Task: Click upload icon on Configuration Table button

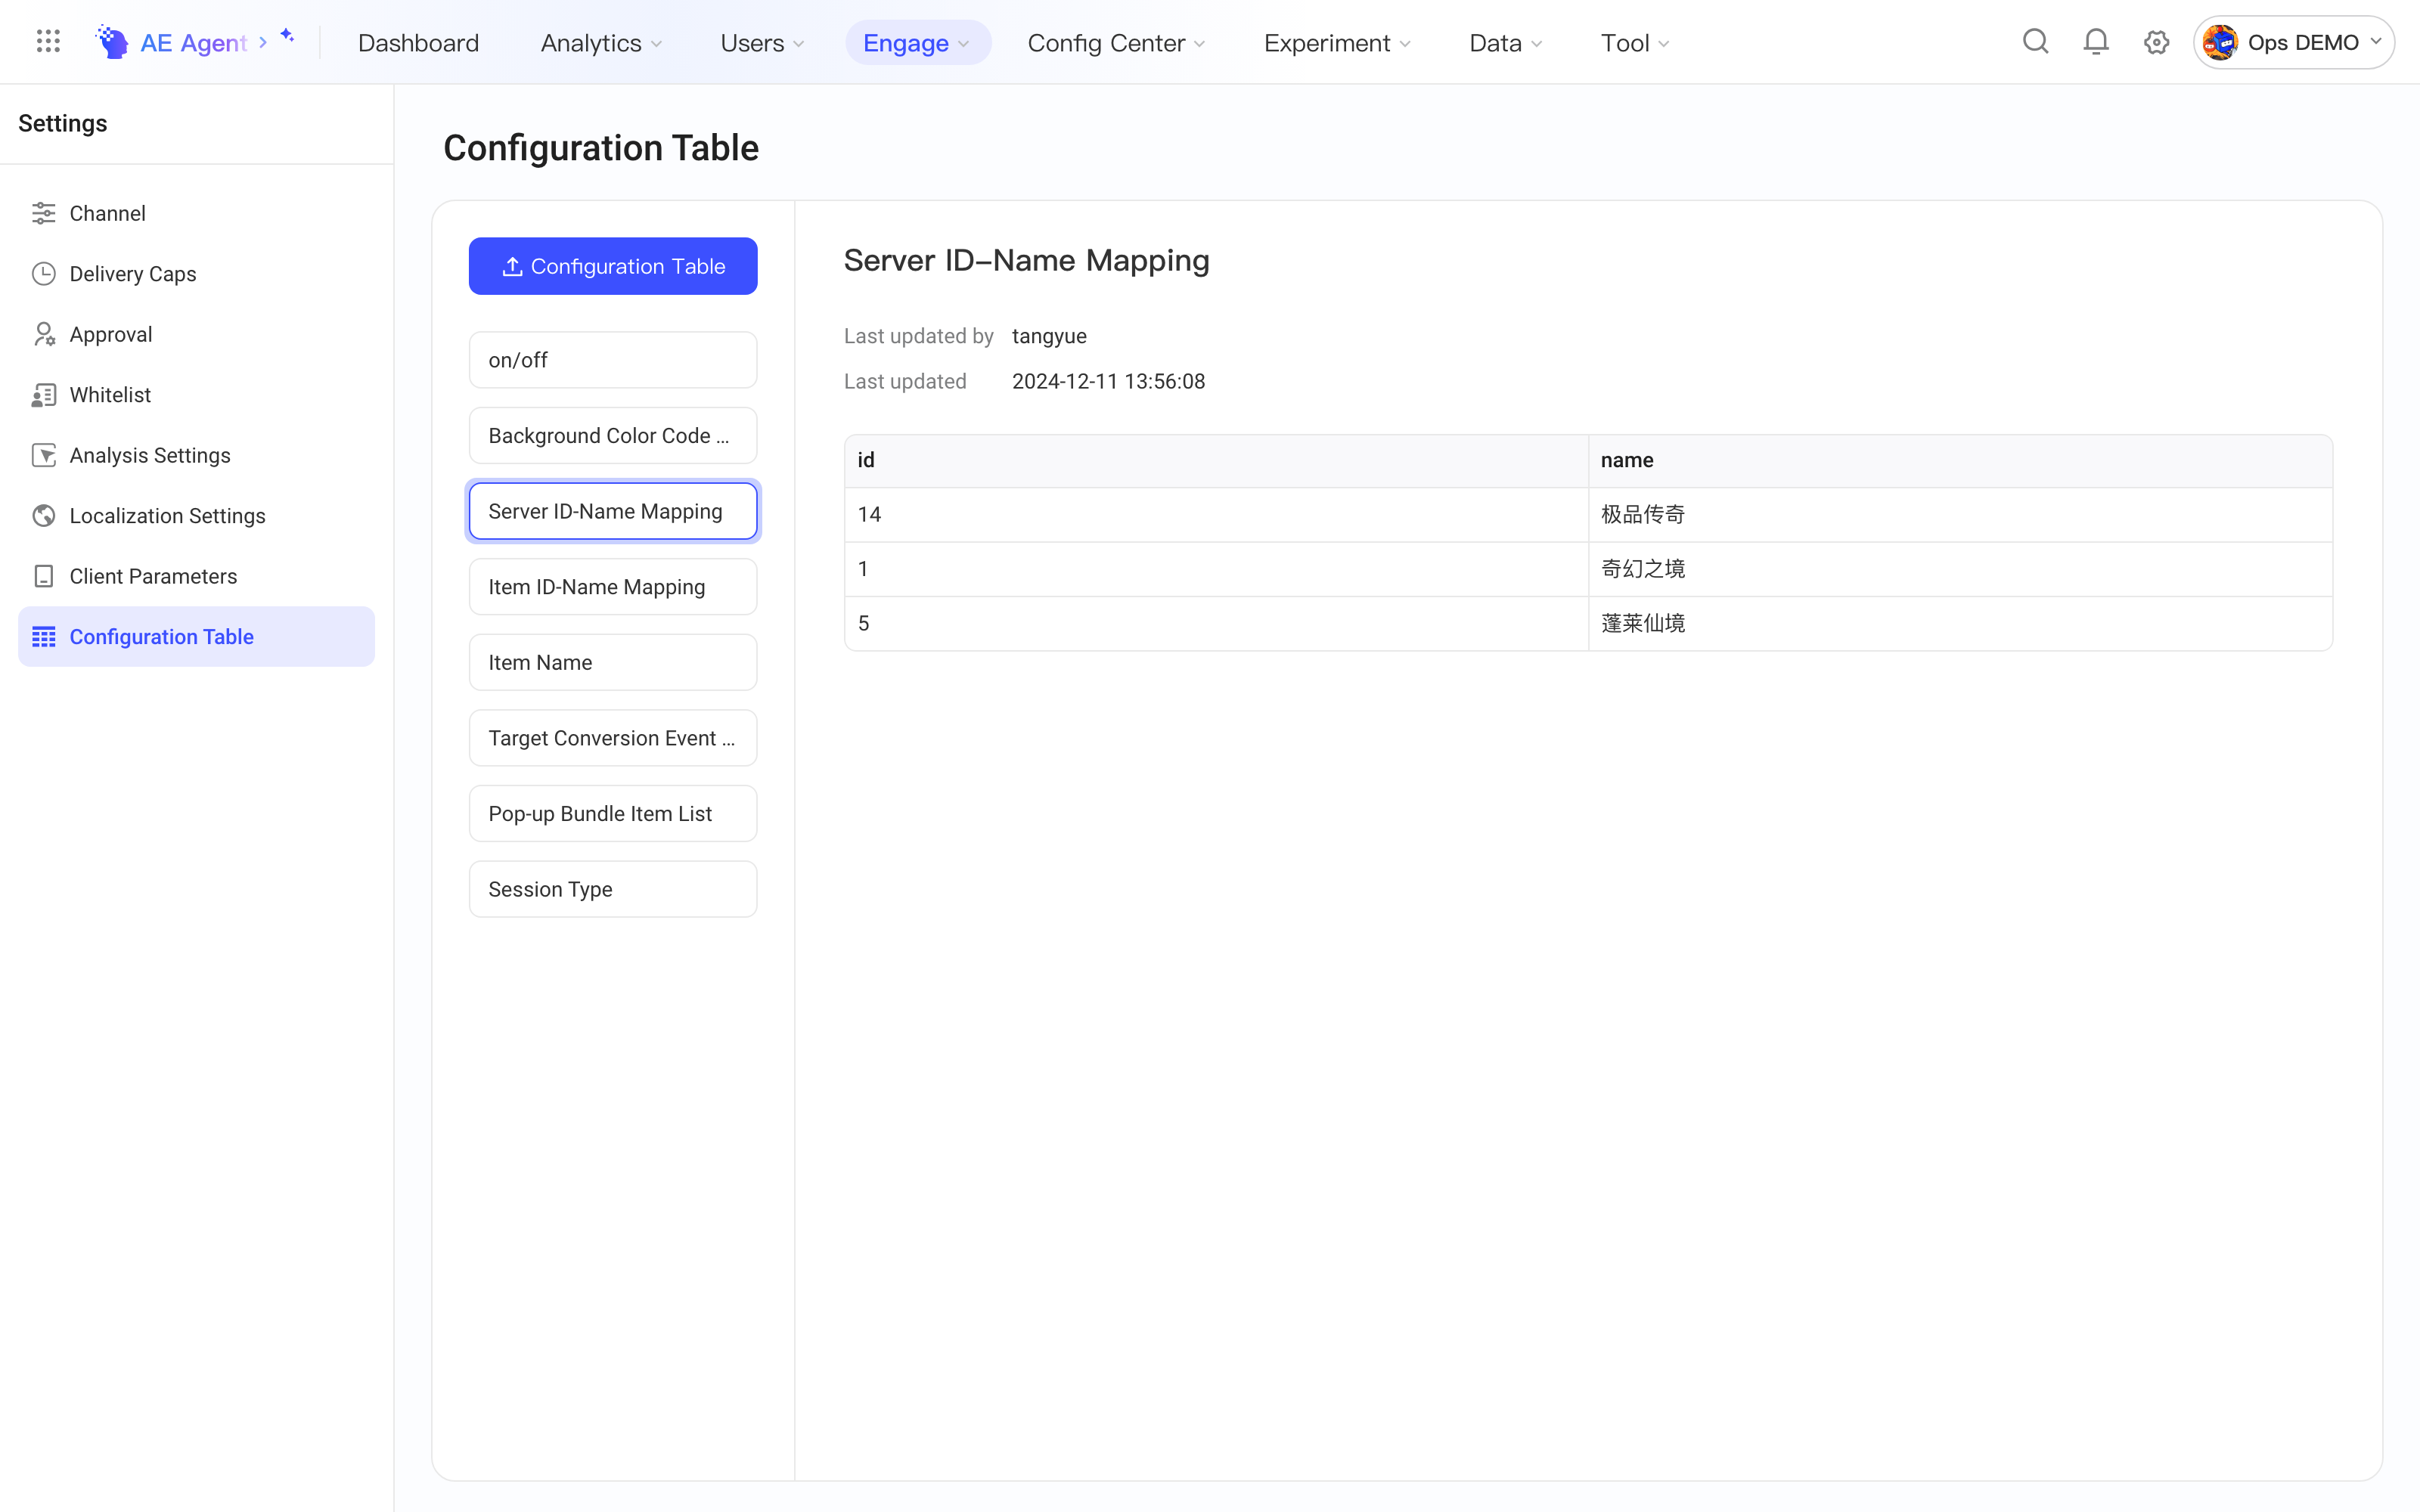Action: coord(512,266)
